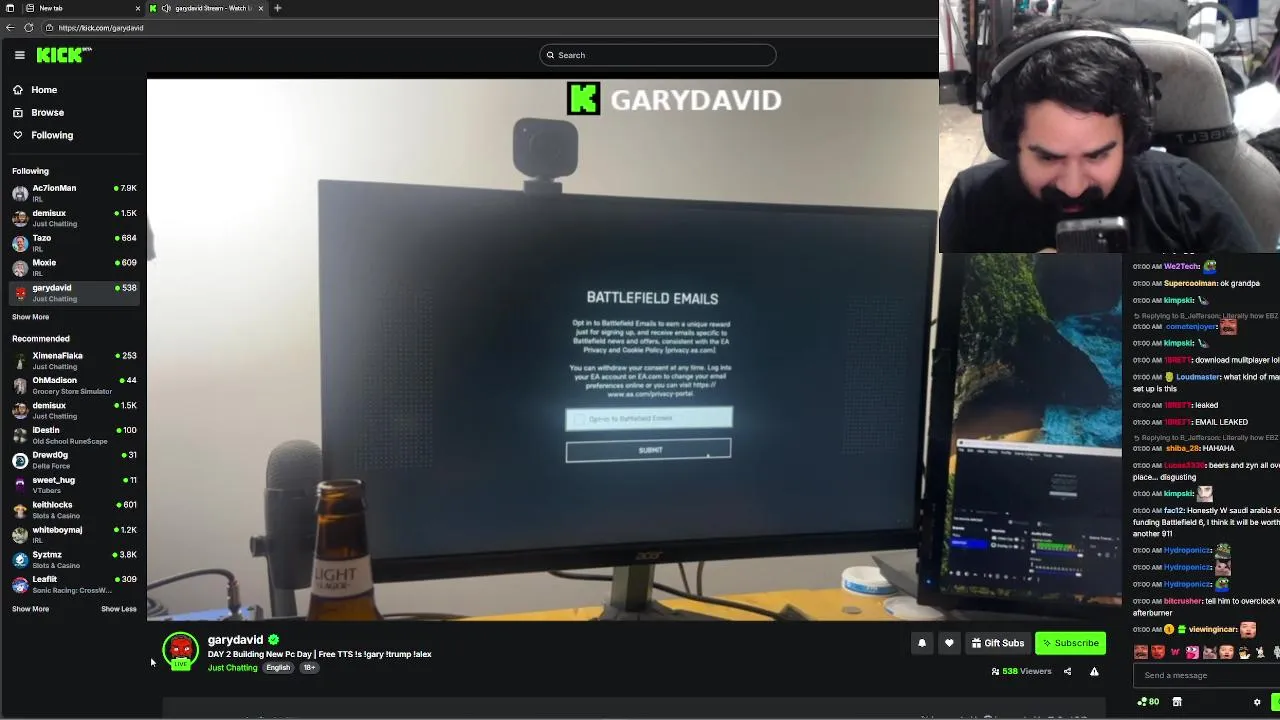This screenshot has height=720, width=1280.
Task: Reload the page with refresh icon
Action: pyautogui.click(x=28, y=28)
